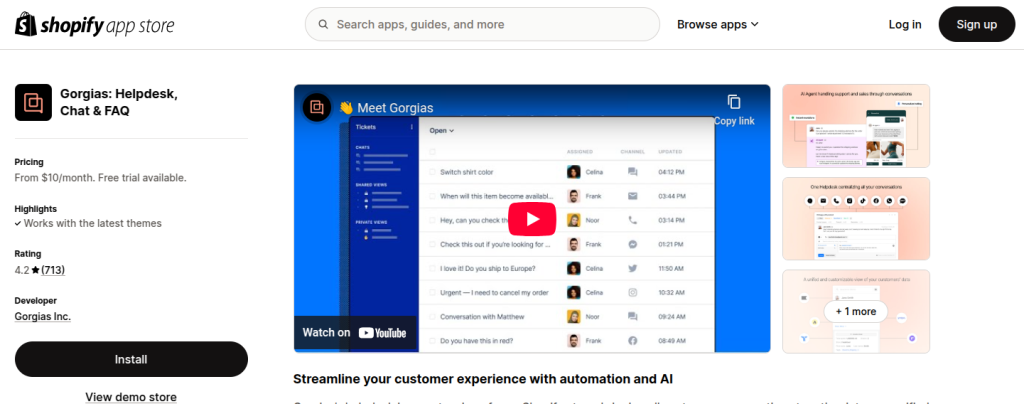Open the Log in page
This screenshot has height=404, width=1024.
click(904, 25)
